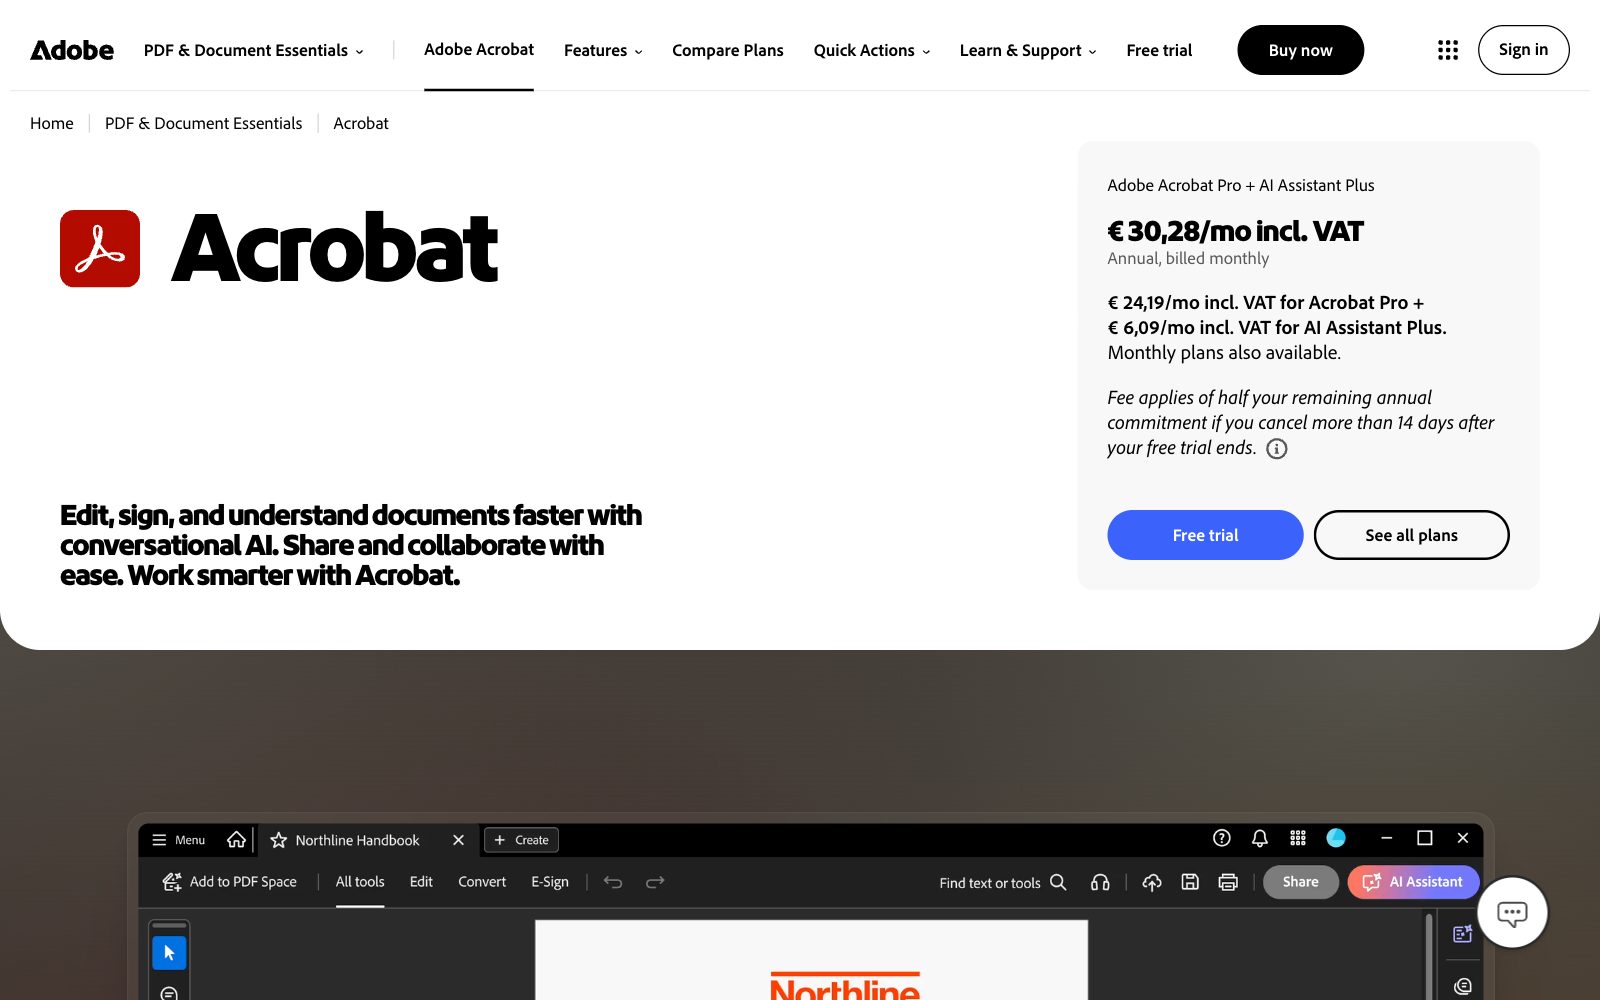Click the Sign in button
The image size is (1600, 1000).
1523,50
